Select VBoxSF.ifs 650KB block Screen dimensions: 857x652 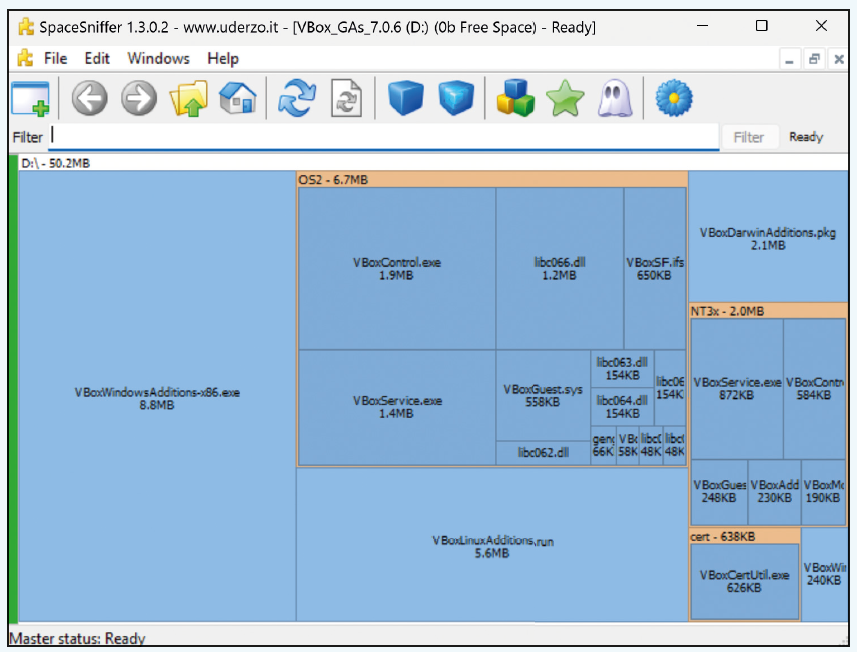655,268
